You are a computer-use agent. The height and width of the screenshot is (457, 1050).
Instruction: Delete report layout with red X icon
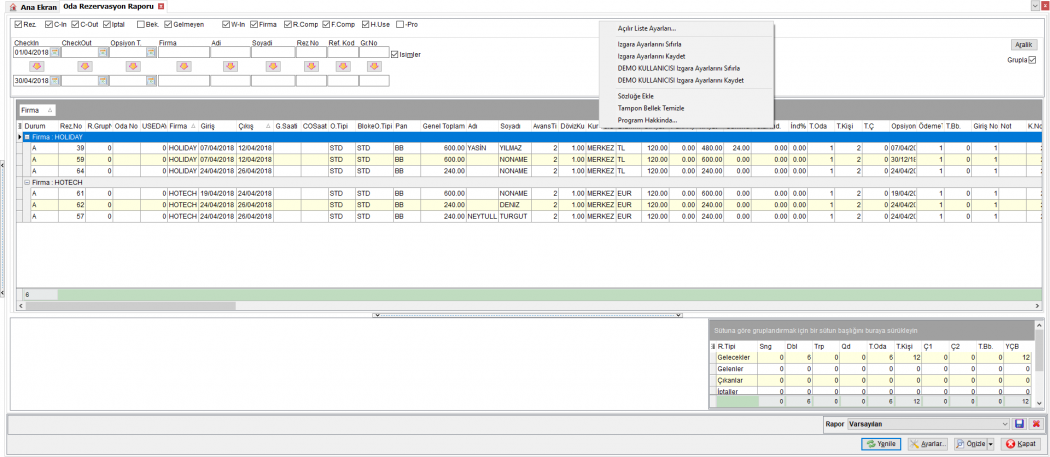pyautogui.click(x=1035, y=424)
